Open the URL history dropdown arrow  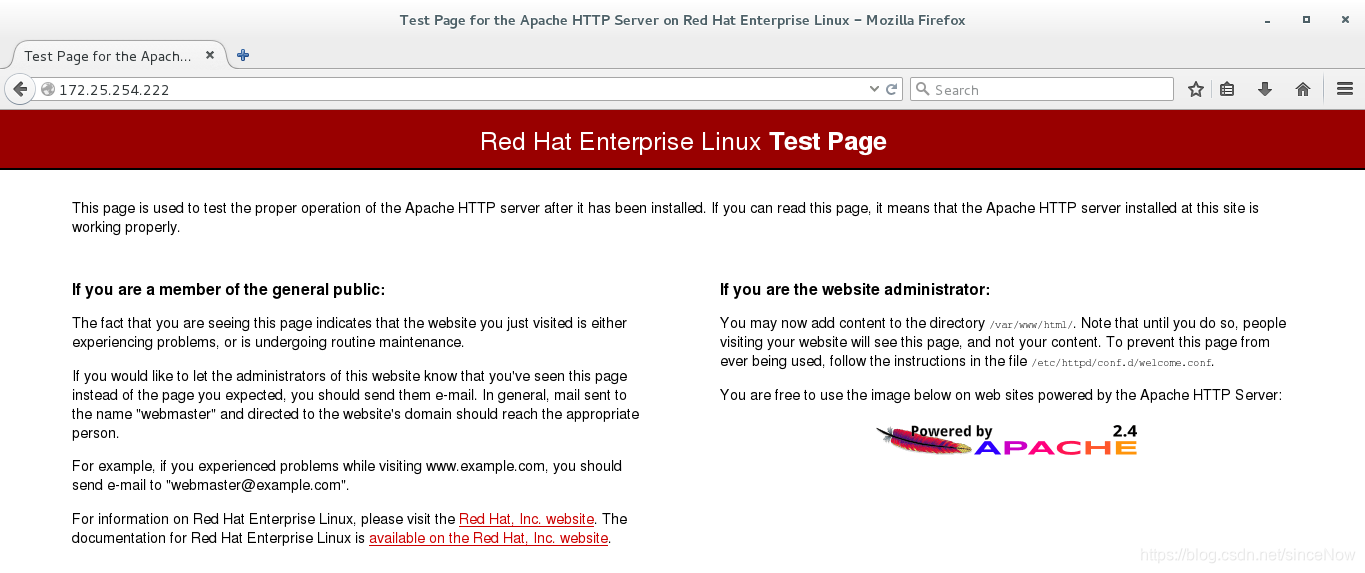click(x=874, y=89)
